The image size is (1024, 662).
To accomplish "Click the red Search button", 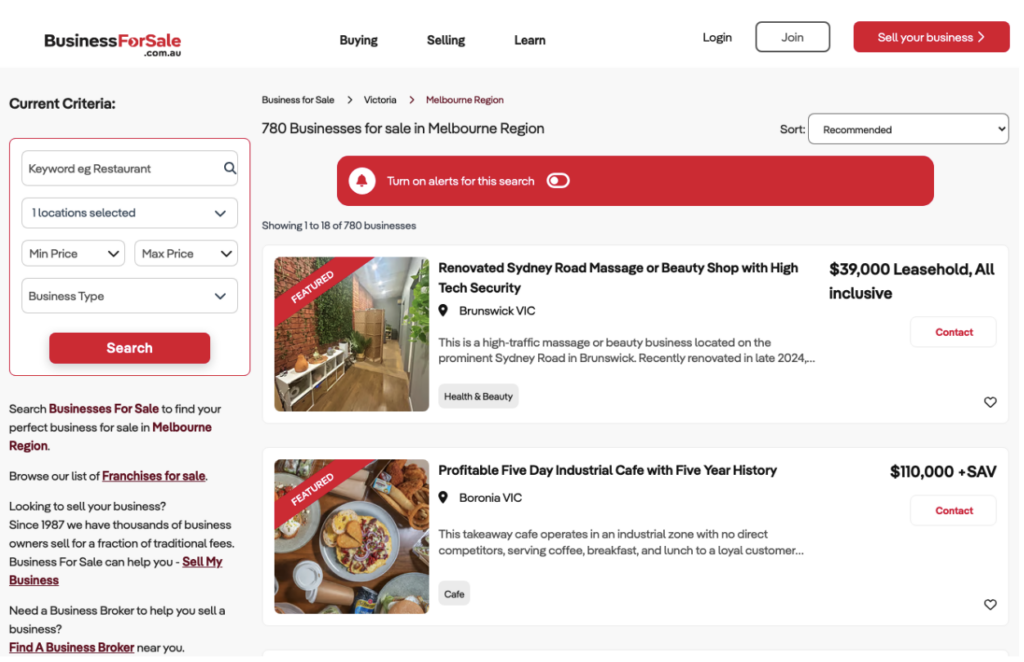I will click(x=129, y=348).
